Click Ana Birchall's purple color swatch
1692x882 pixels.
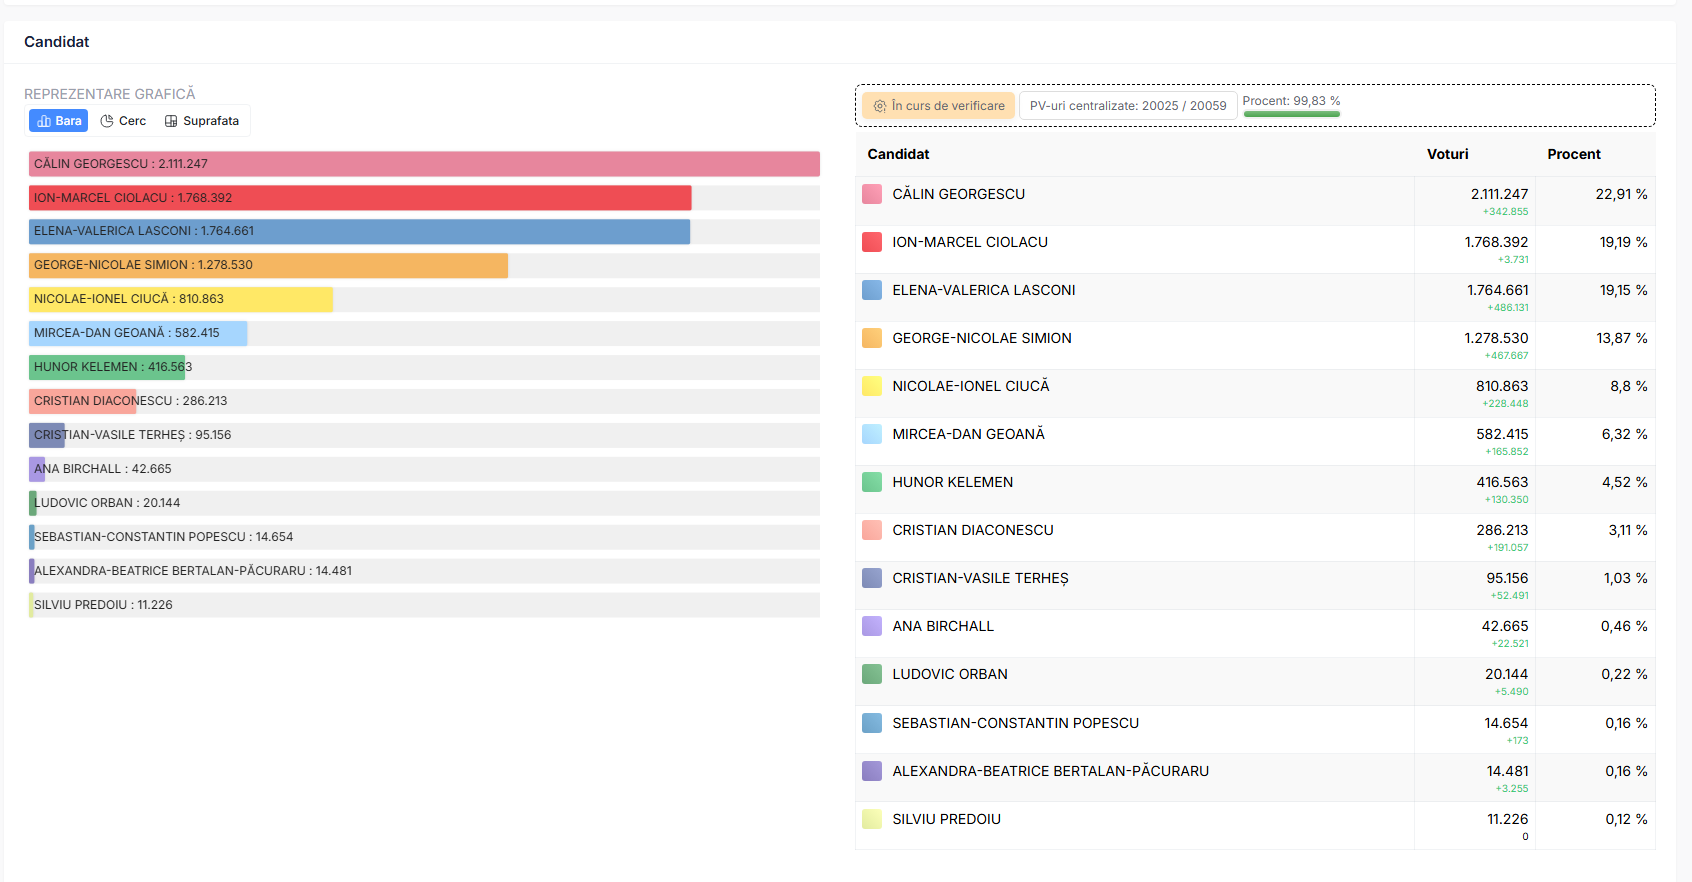tap(872, 626)
